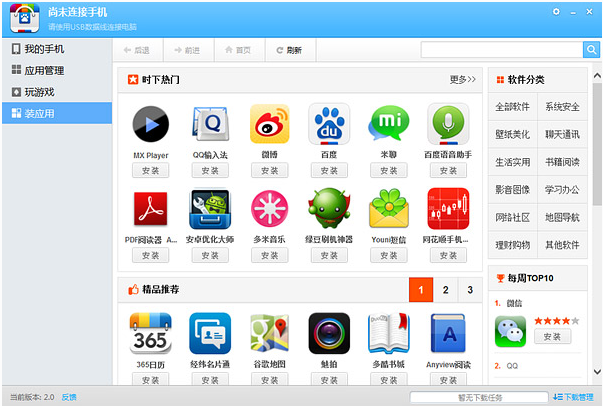Open 我的手机 in sidebar
Image resolution: width=603 pixels, height=406 pixels.
pos(57,49)
